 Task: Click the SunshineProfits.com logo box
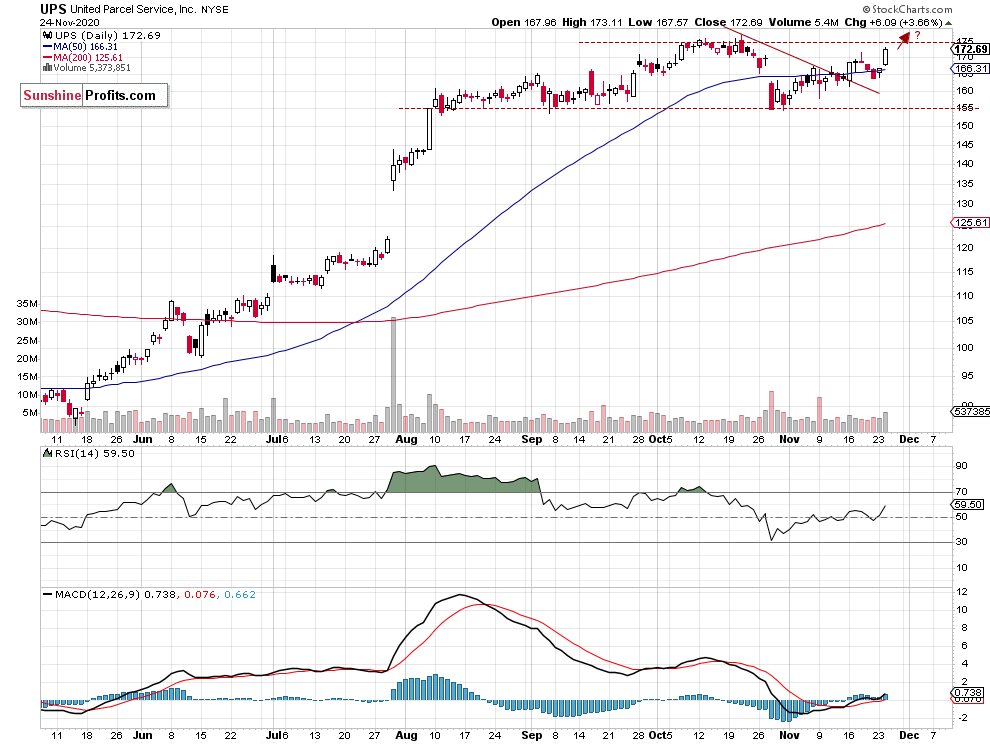(x=94, y=95)
